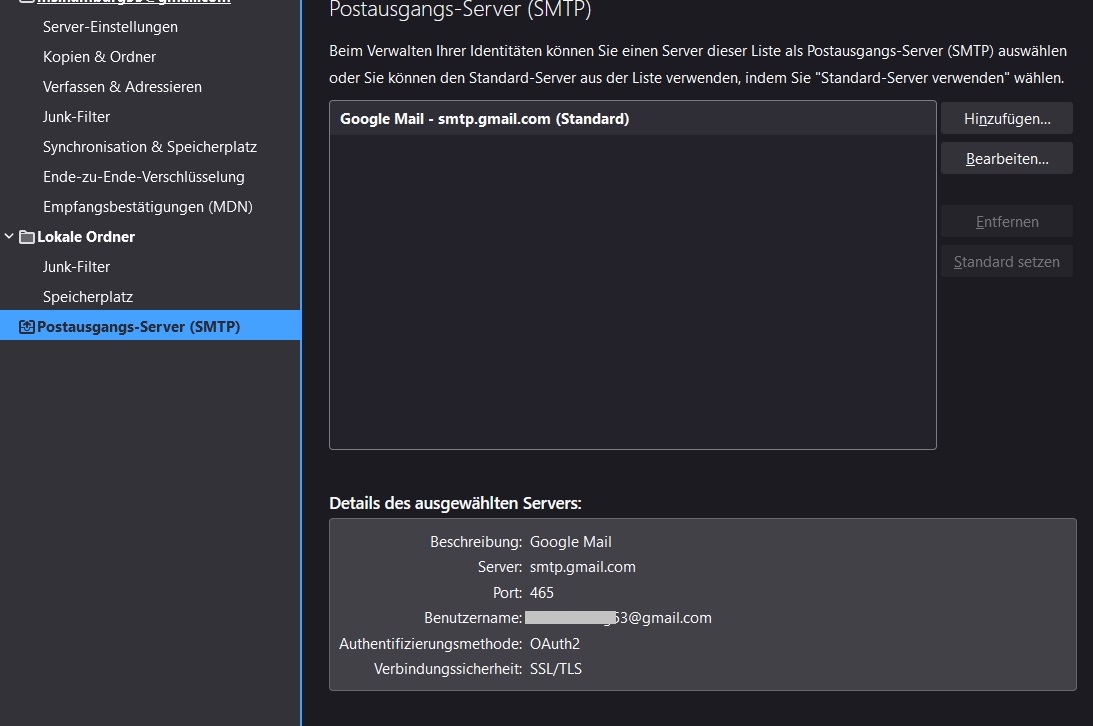
Task: Click the folder icon beside Lokale Ordner
Action: click(x=27, y=237)
